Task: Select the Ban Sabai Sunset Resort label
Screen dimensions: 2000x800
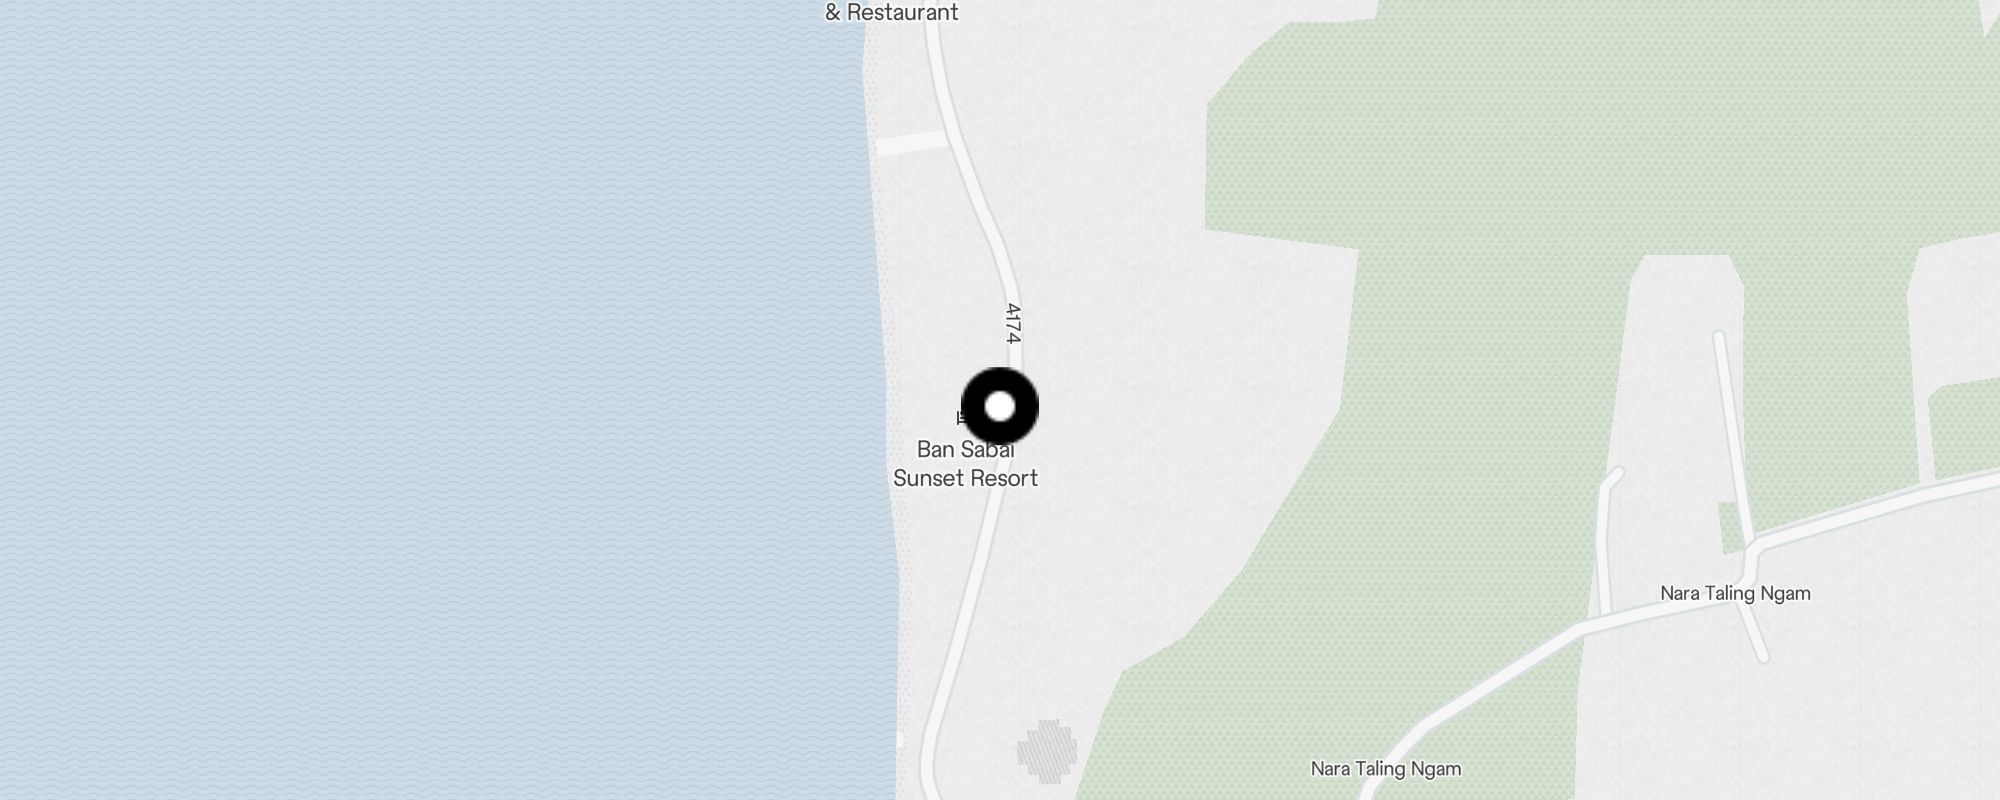Action: (x=965, y=464)
